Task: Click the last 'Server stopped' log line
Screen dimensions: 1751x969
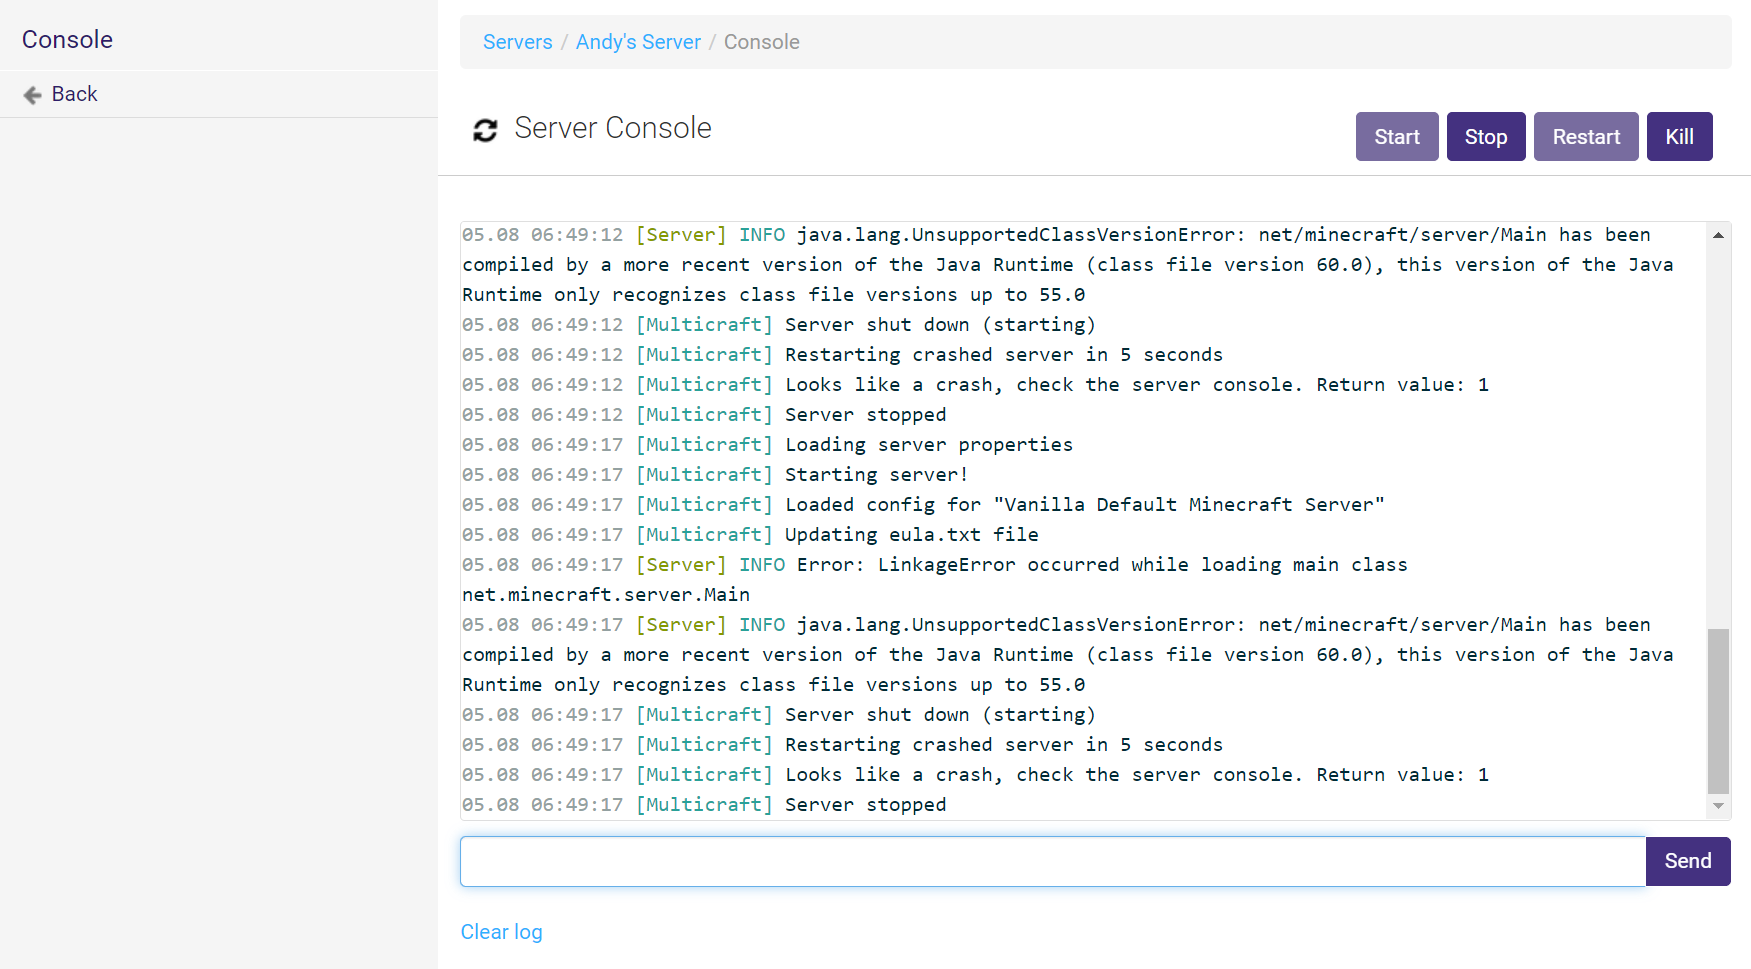Action: click(x=704, y=805)
